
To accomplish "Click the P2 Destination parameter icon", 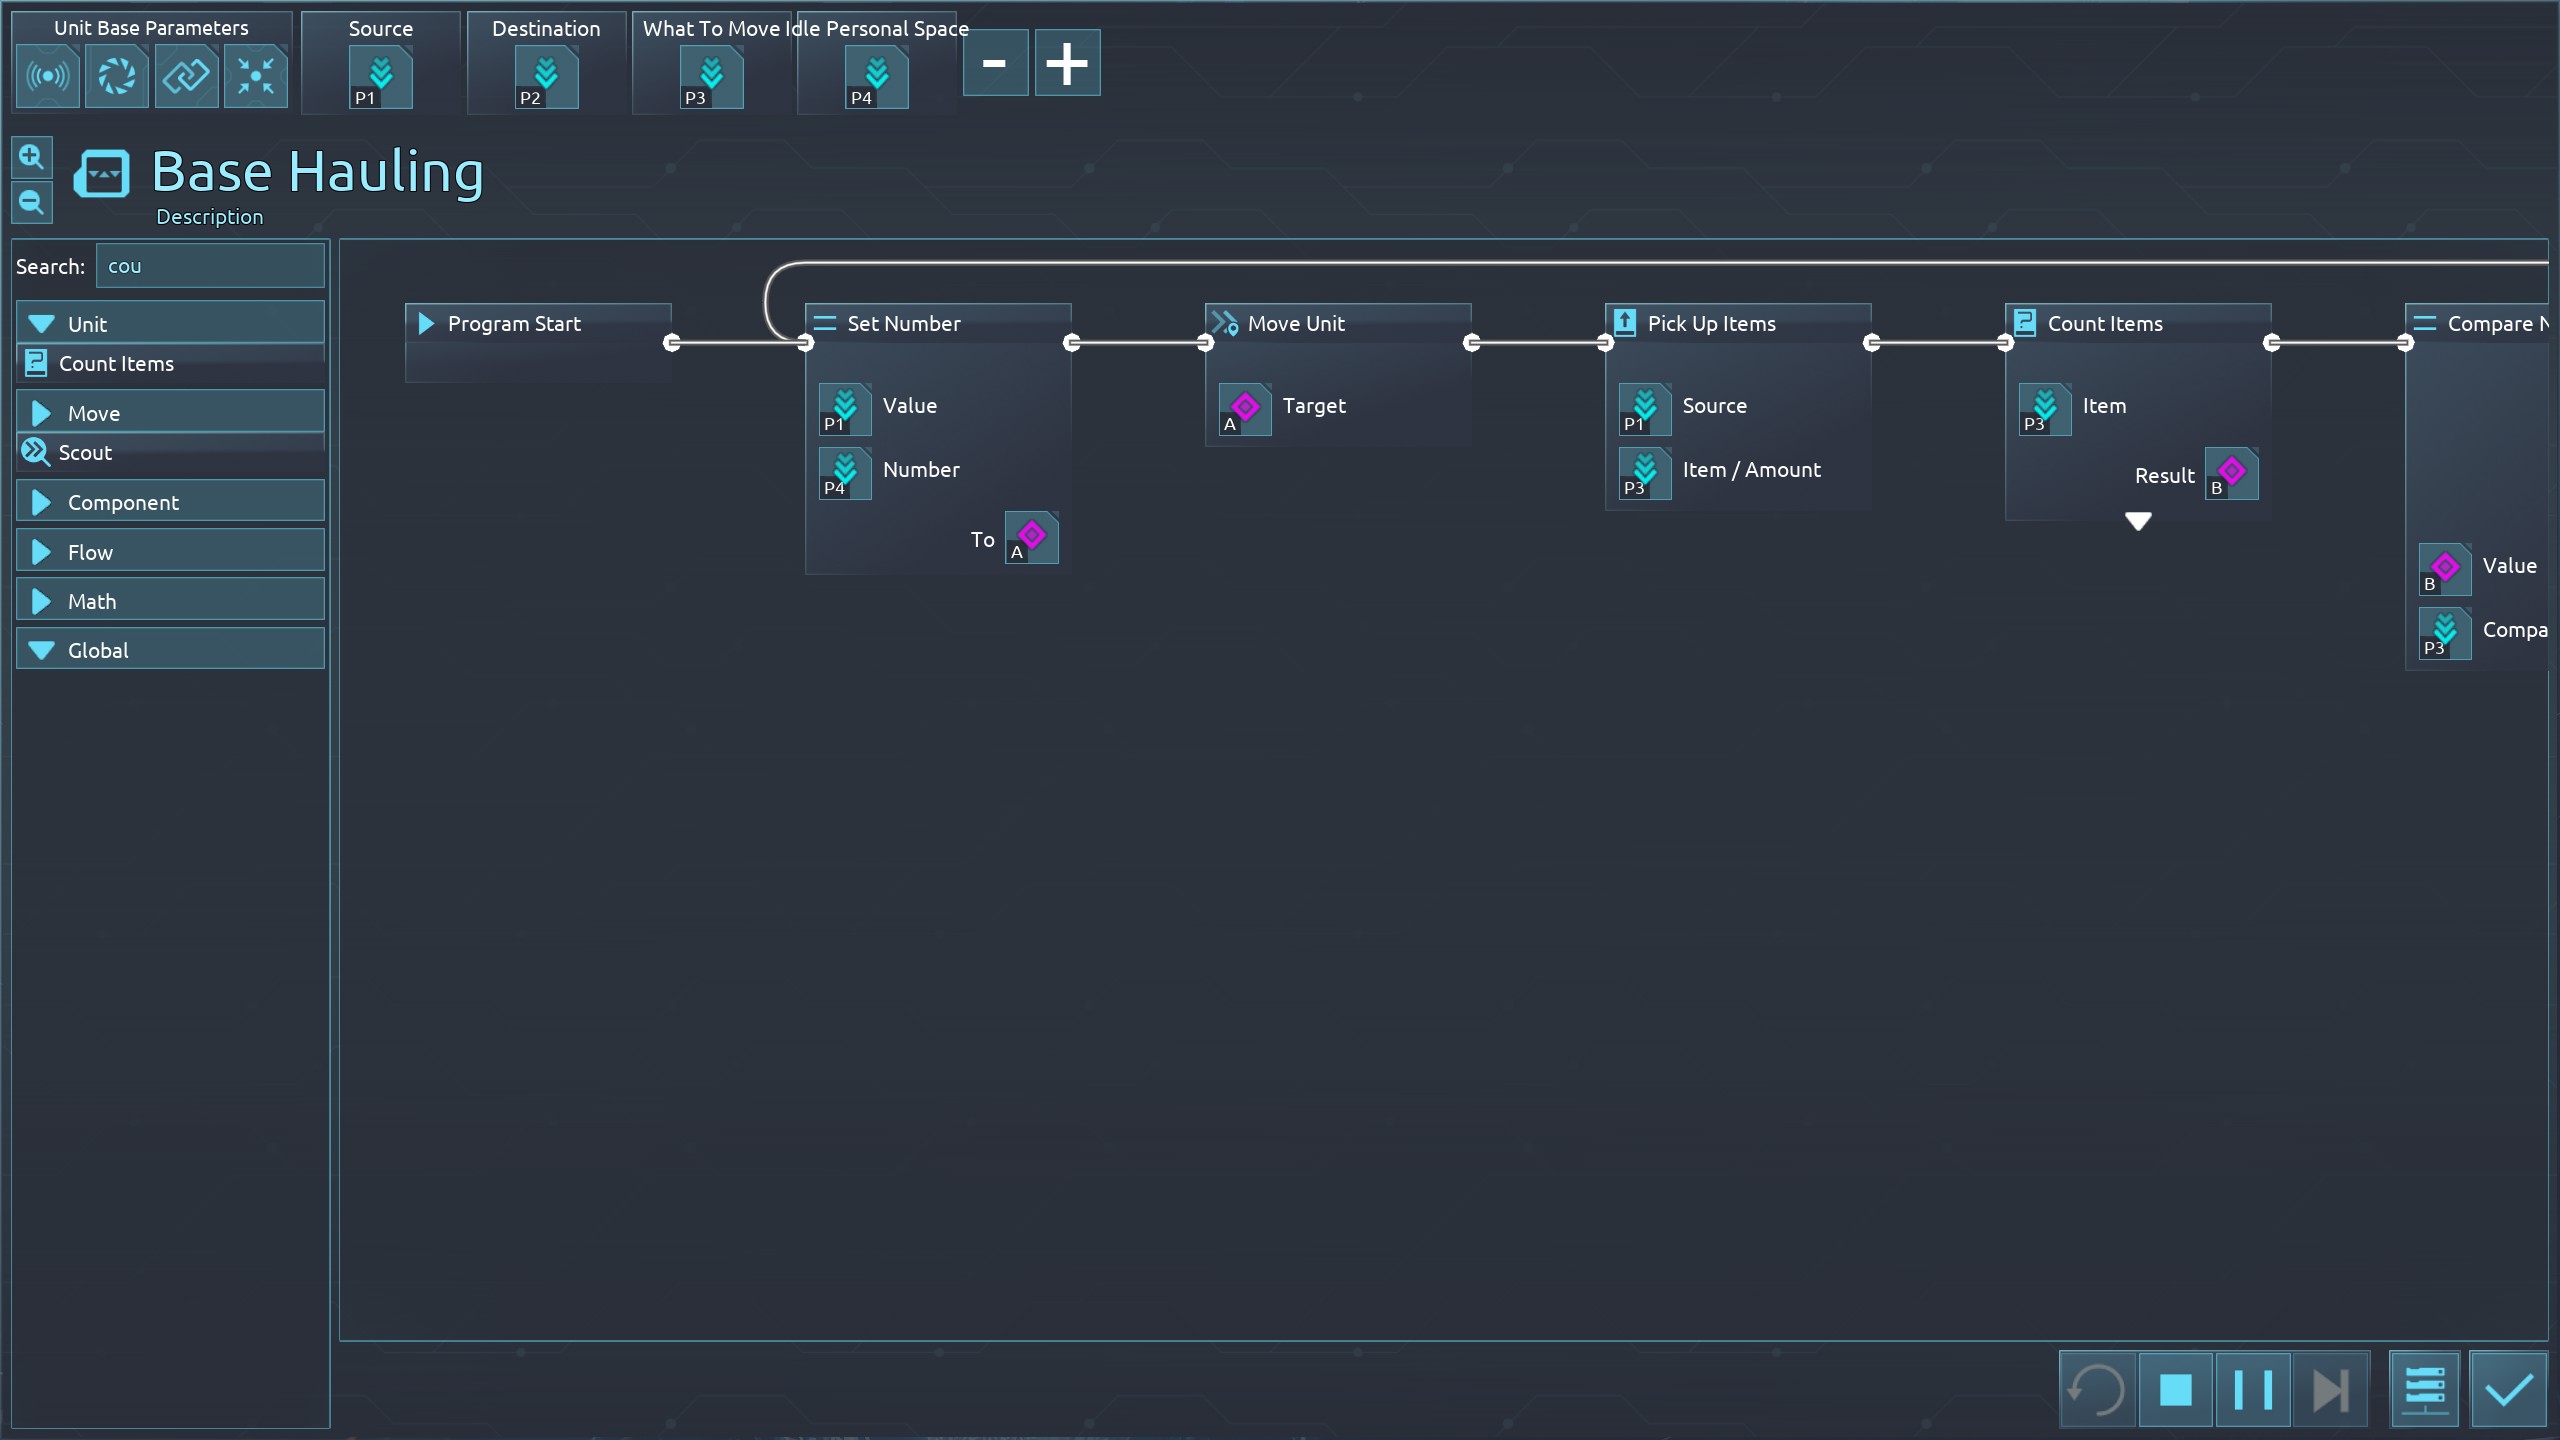I will [546, 77].
